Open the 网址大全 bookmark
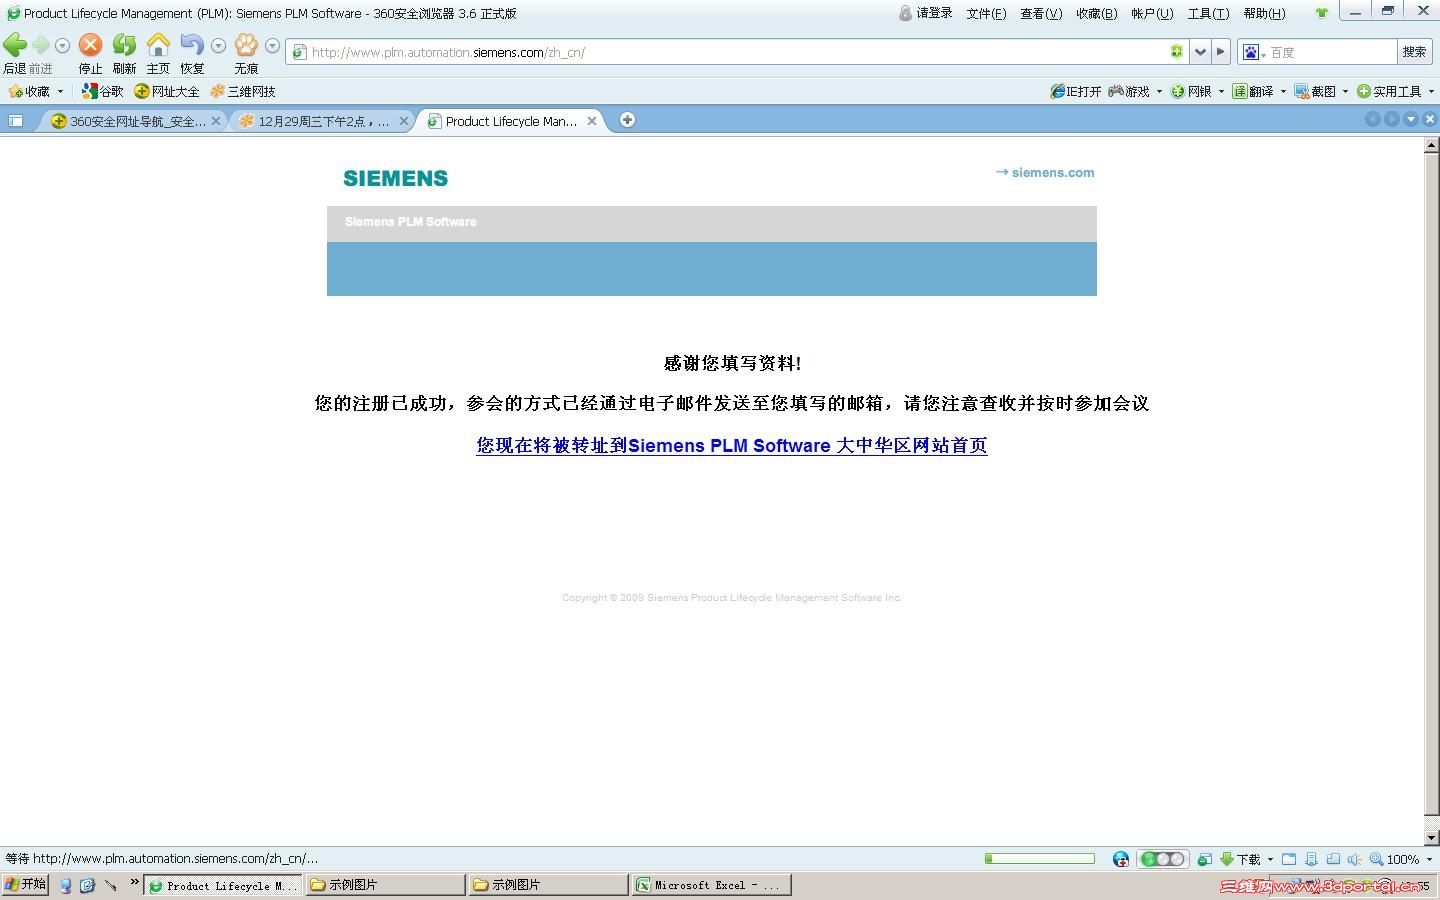This screenshot has height=900, width=1440. 167,91
